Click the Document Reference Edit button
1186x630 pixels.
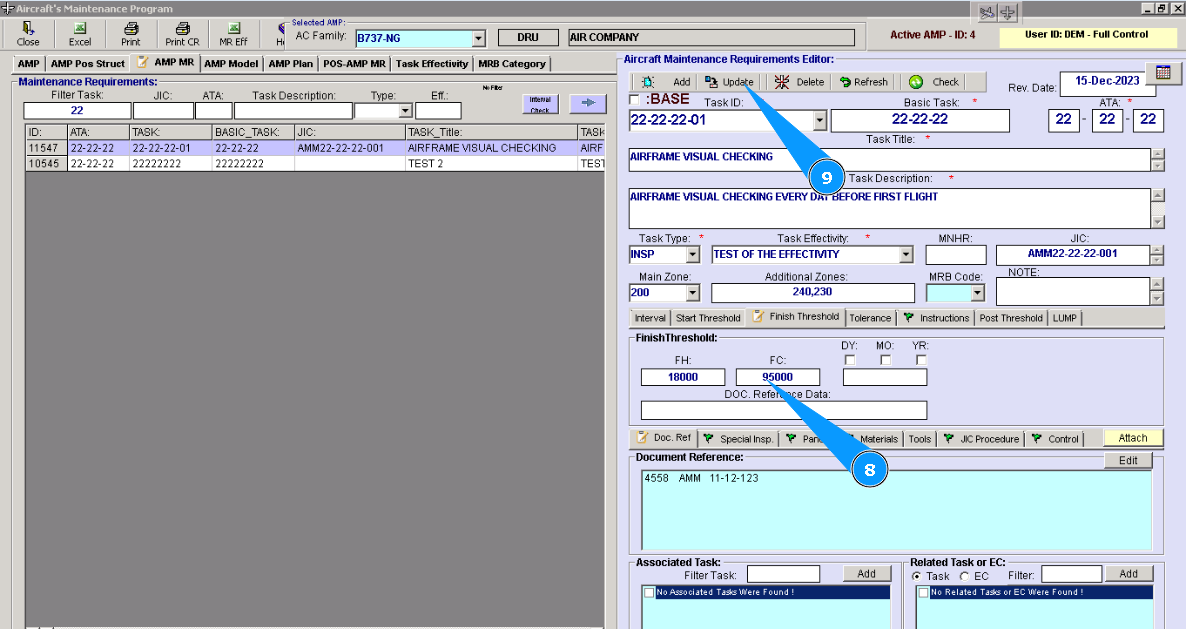1128,461
